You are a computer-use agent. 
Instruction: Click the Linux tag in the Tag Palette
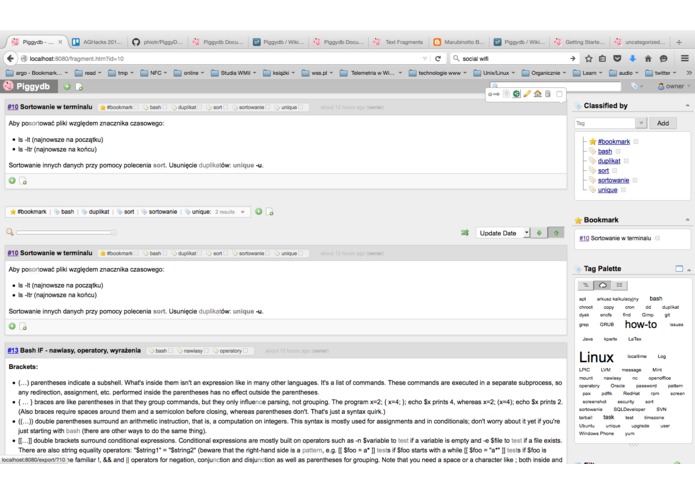(596, 357)
